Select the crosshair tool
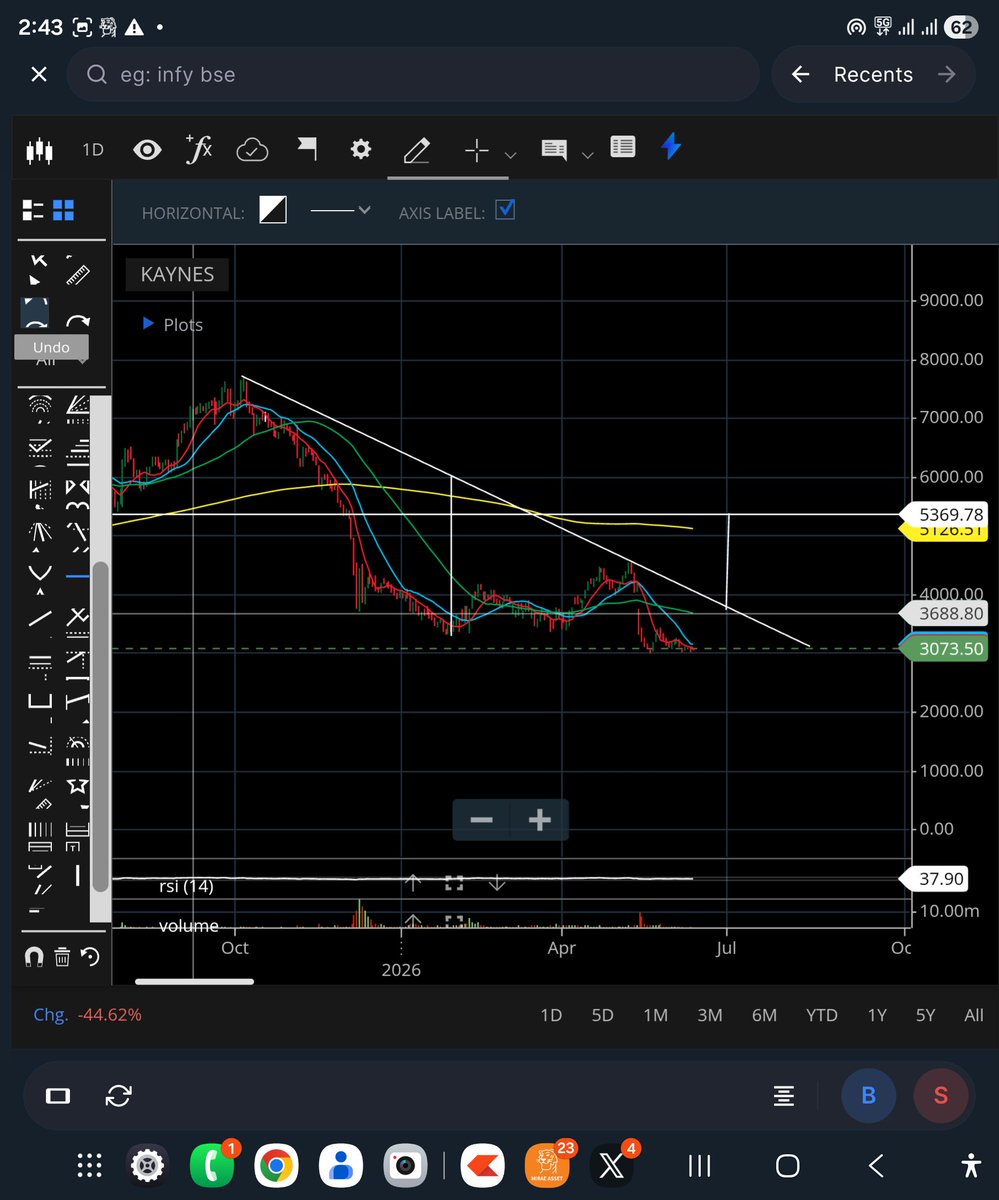The image size is (999, 1200). [477, 150]
